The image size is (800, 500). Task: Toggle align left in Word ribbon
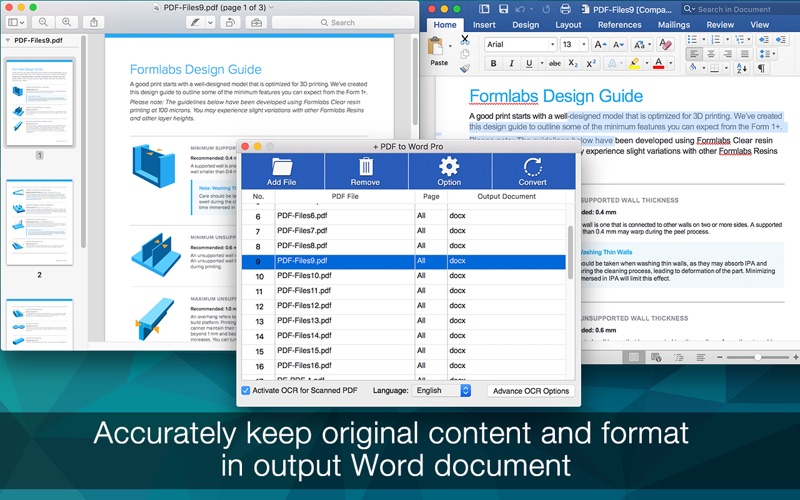click(x=693, y=54)
